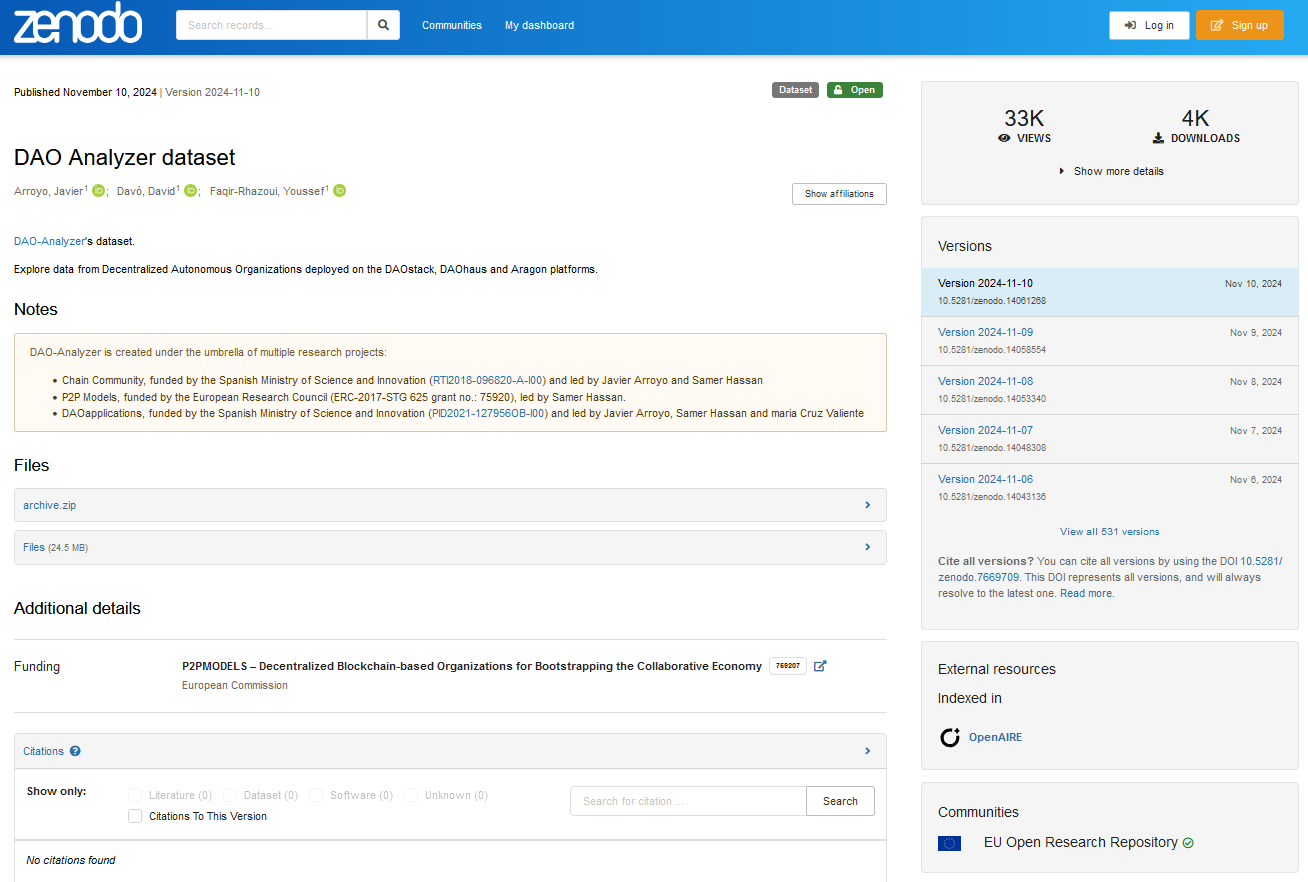Click the P2PMODELS funding title text
This screenshot has height=882, width=1308.
[x=472, y=666]
